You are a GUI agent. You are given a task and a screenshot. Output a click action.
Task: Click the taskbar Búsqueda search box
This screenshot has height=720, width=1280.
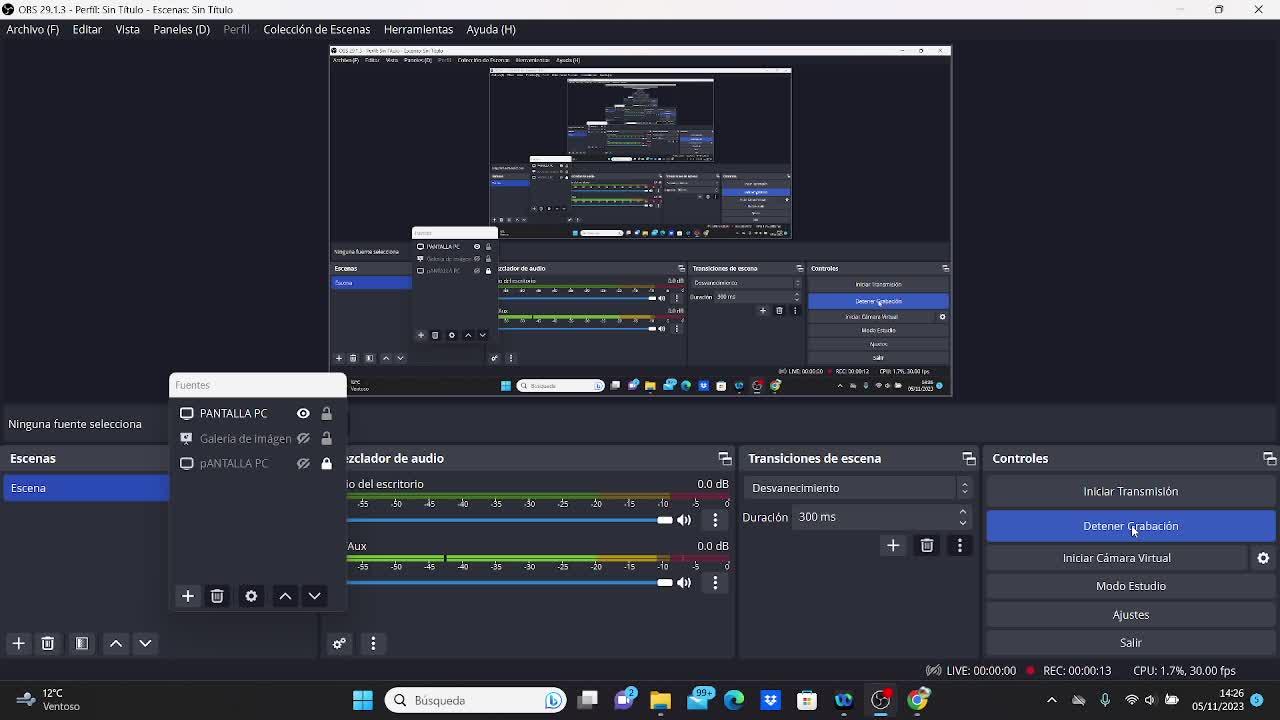tap(476, 700)
